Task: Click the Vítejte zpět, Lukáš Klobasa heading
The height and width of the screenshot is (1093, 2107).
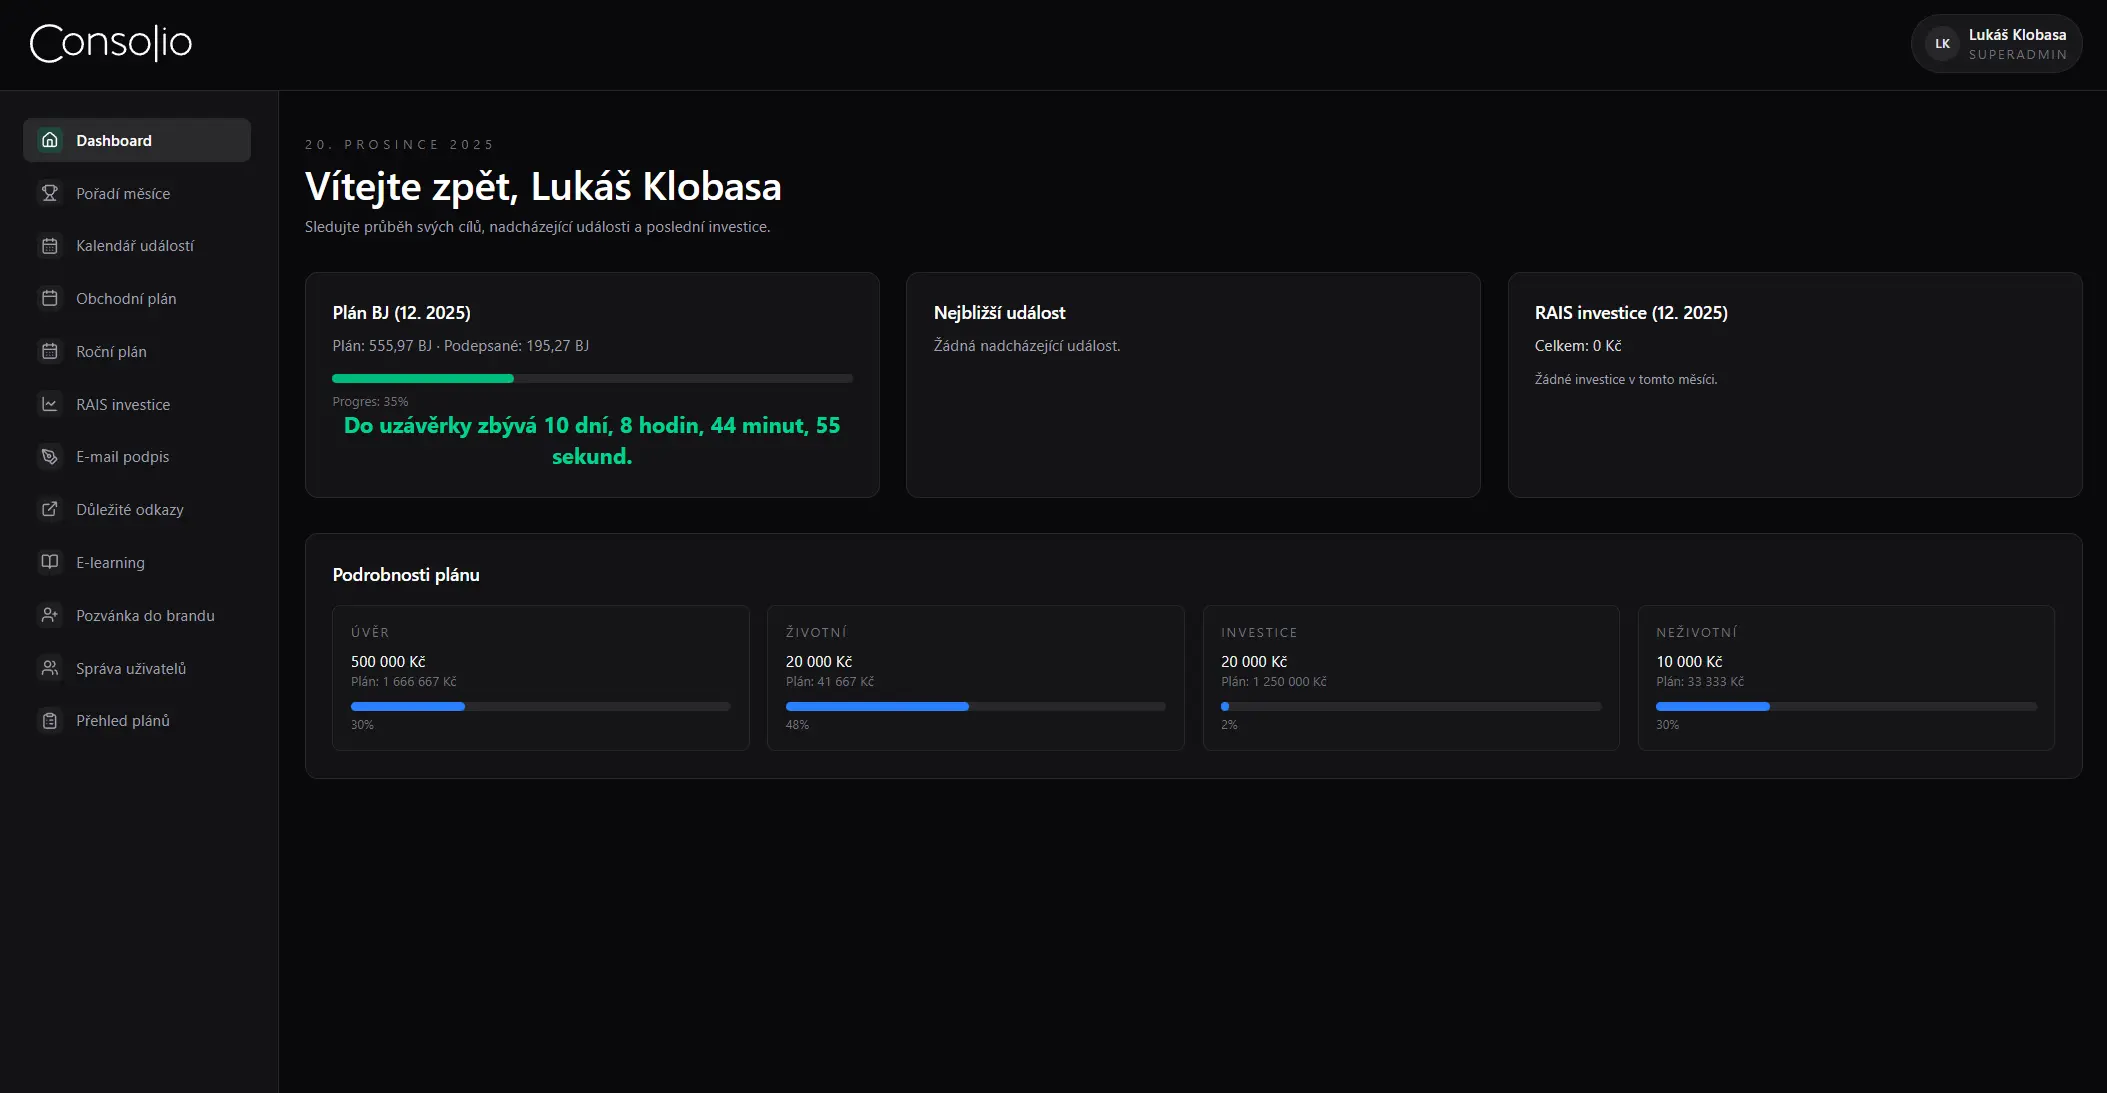Action: click(543, 187)
